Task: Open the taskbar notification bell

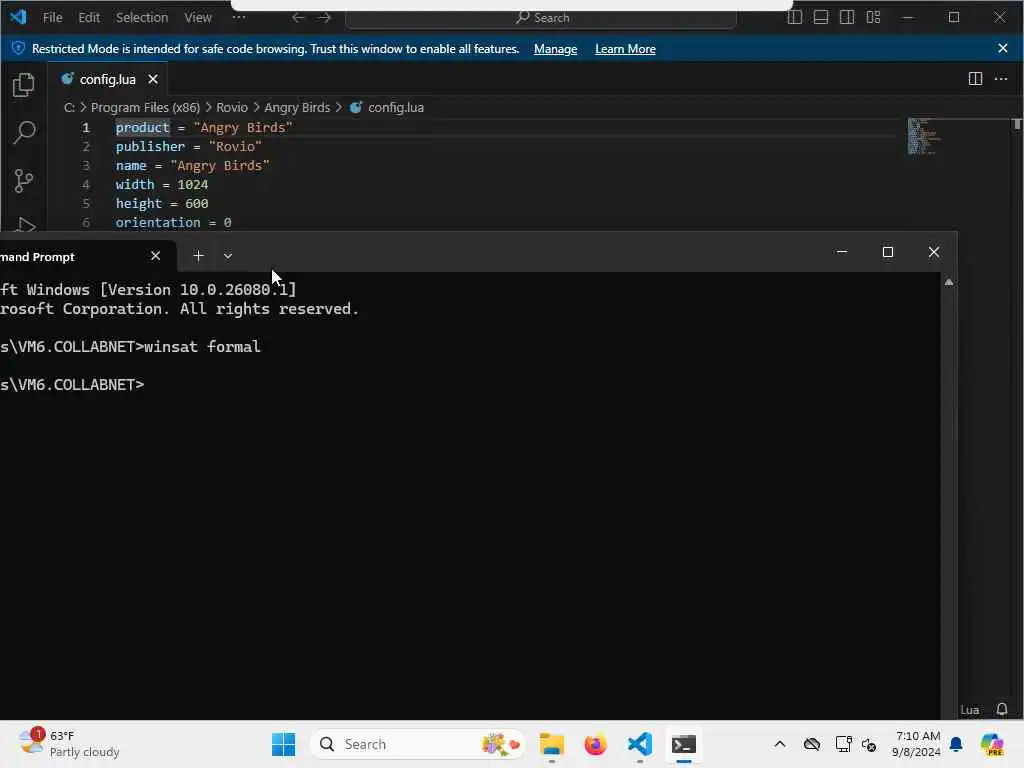Action: click(x=956, y=744)
